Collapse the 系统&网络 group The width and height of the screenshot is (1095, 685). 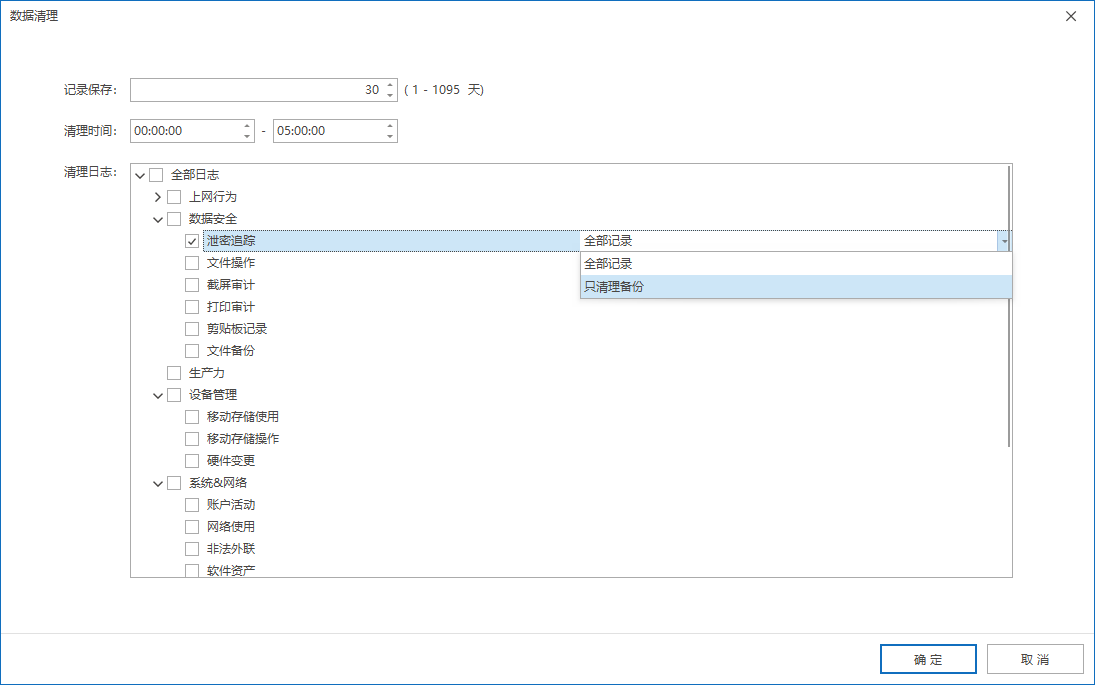click(x=158, y=483)
